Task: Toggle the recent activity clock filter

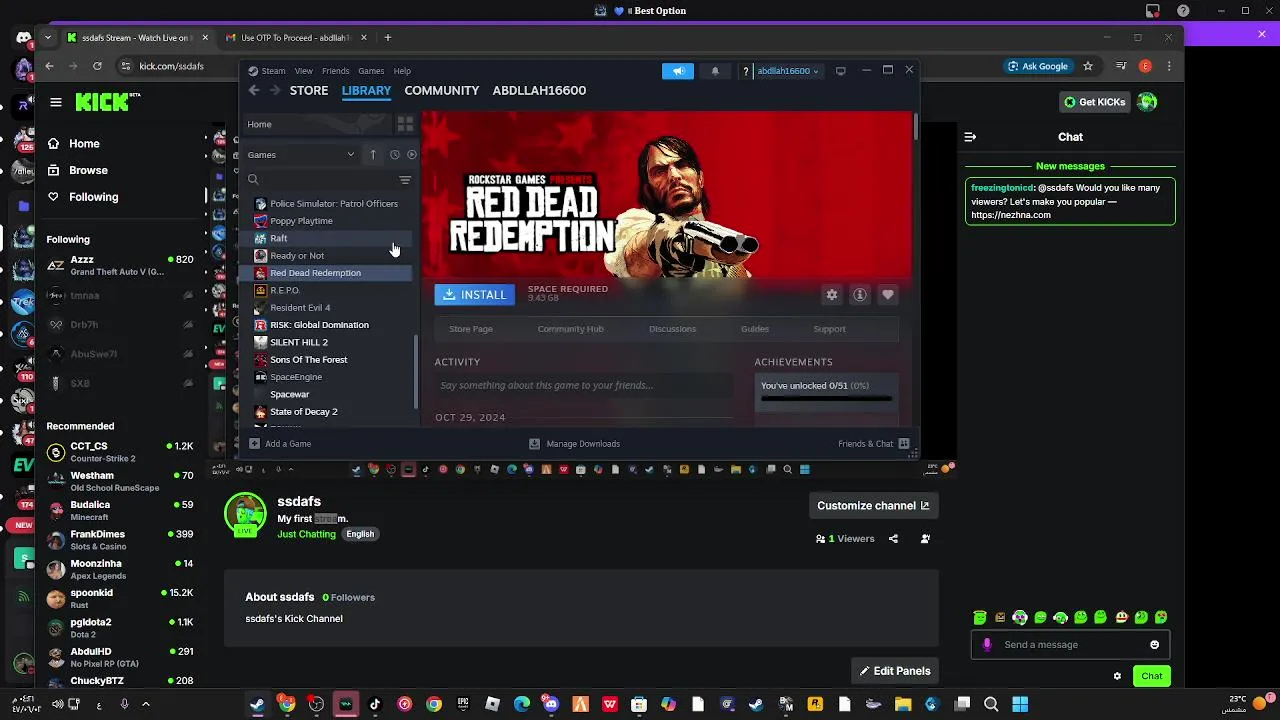Action: (x=394, y=155)
